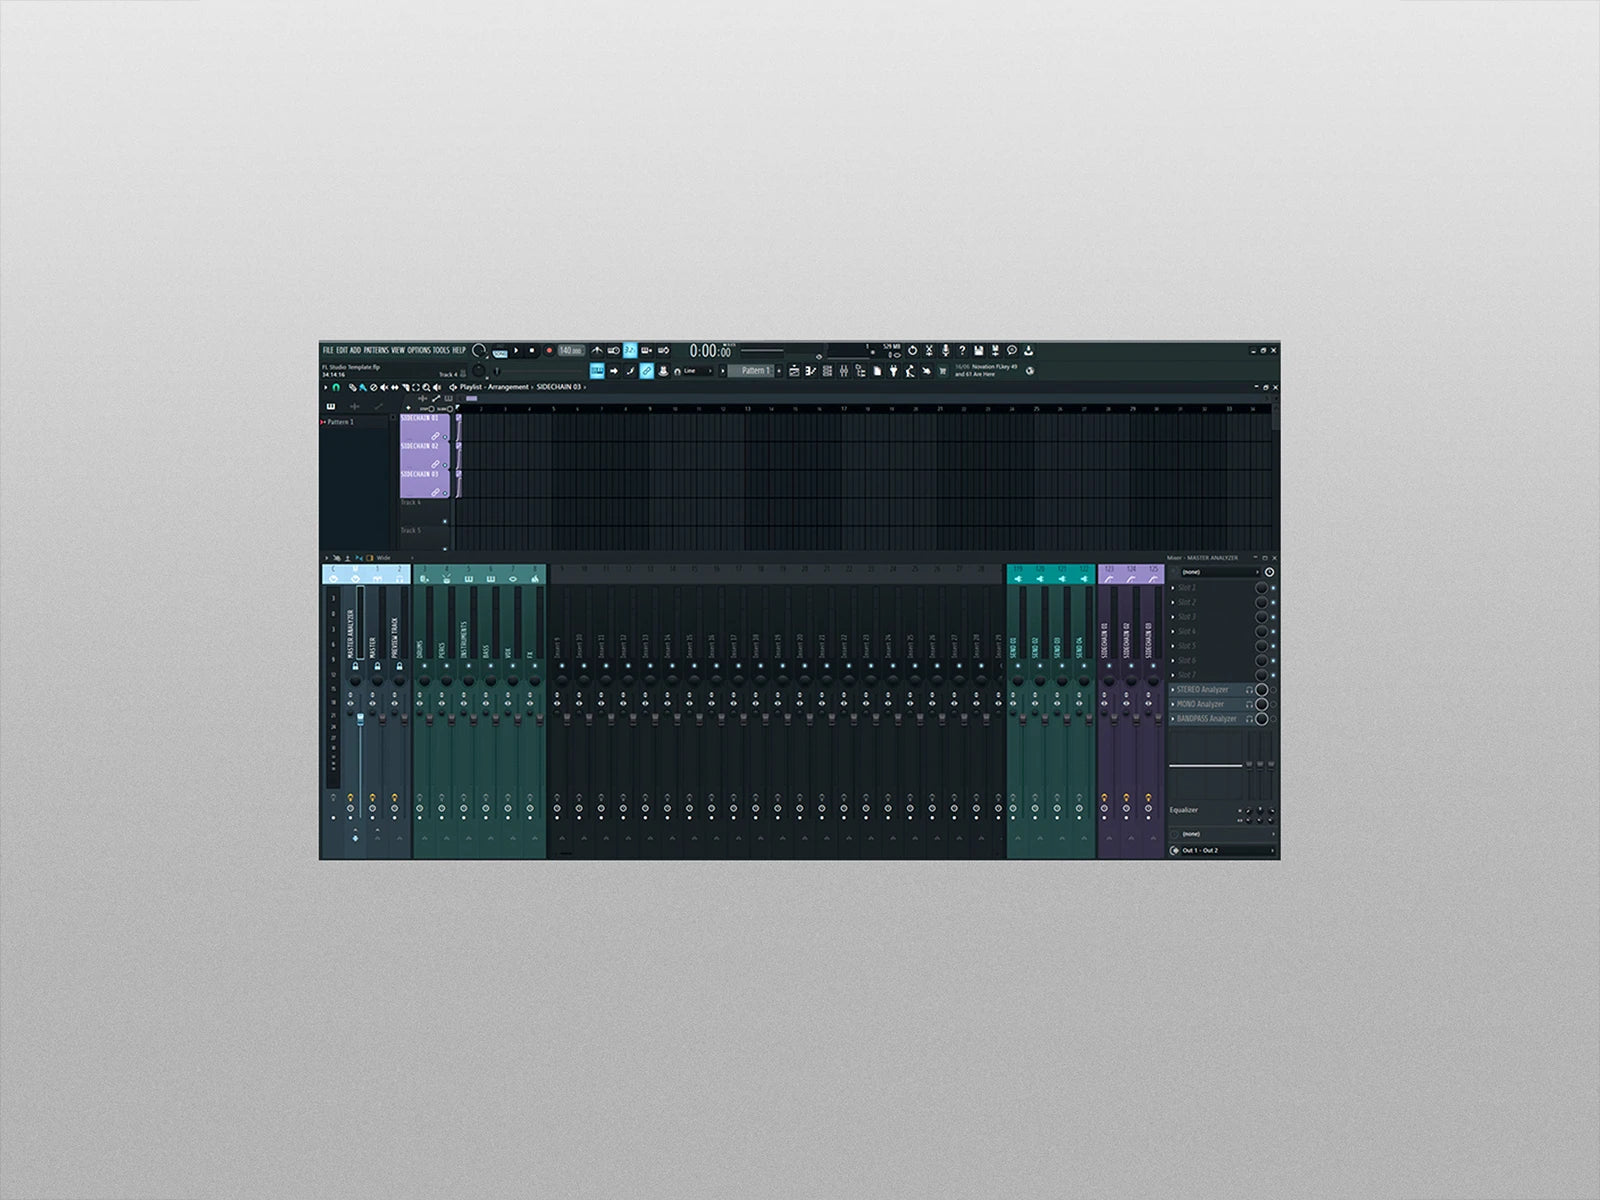
Task: Open the BANDPASS Analyzer slot
Action: pyautogui.click(x=1207, y=719)
